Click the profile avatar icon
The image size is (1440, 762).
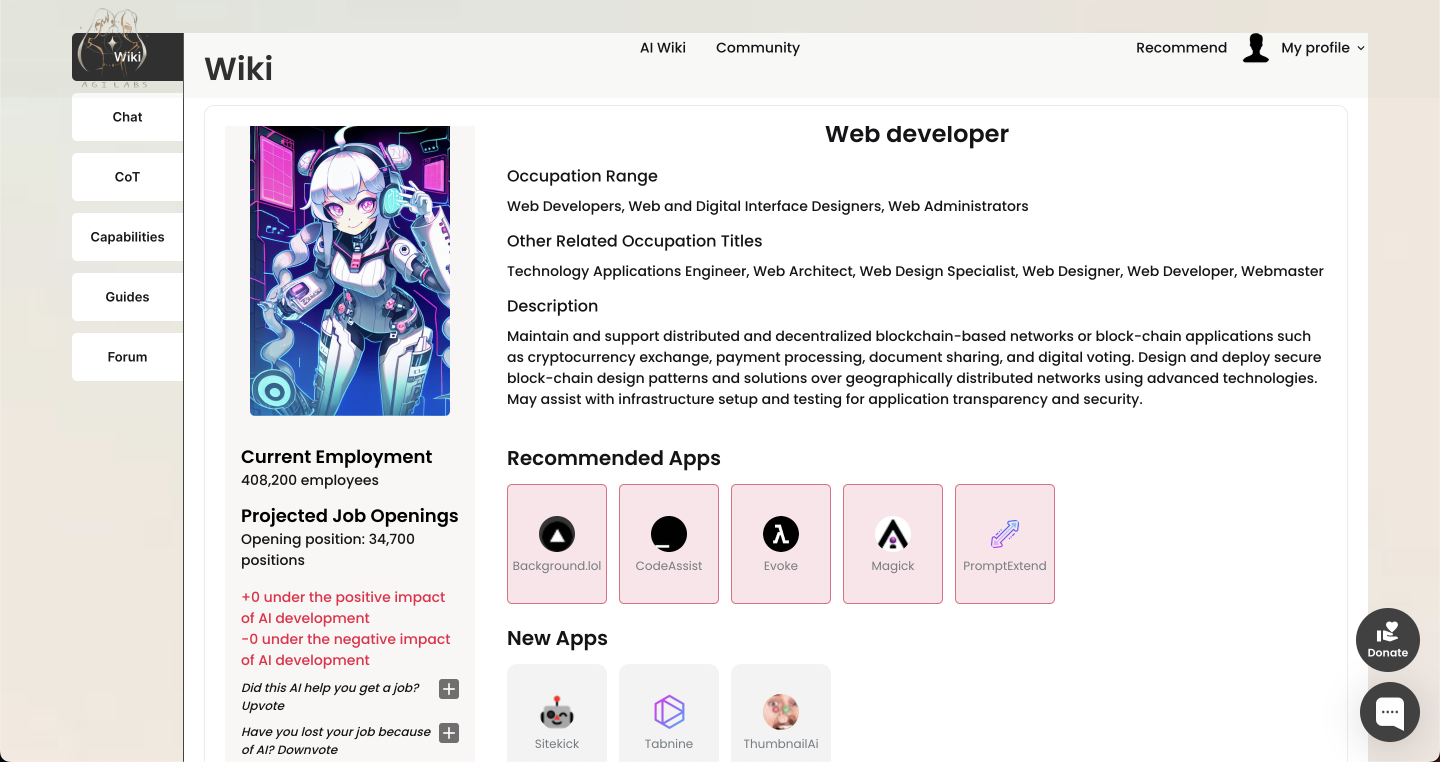[1256, 48]
